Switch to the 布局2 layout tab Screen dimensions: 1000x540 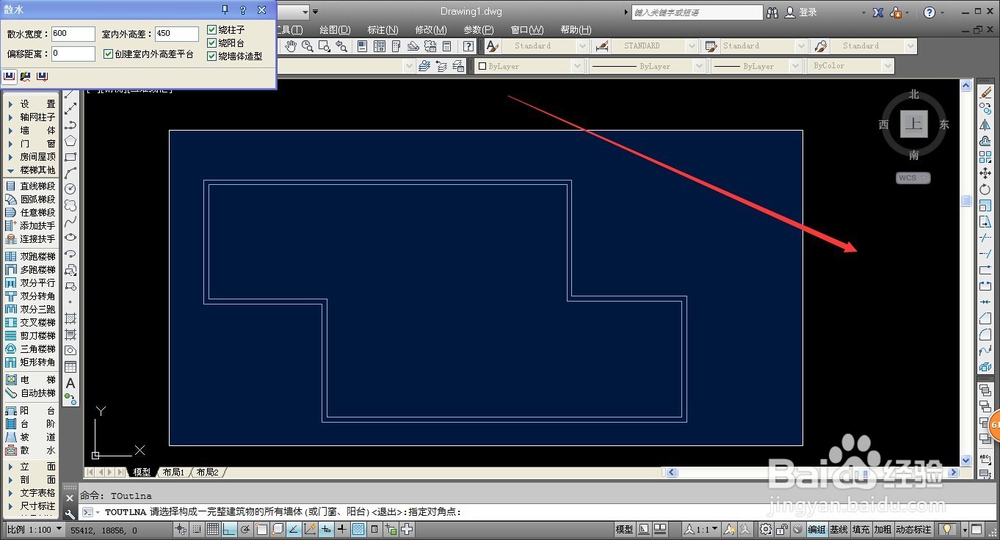[x=207, y=472]
